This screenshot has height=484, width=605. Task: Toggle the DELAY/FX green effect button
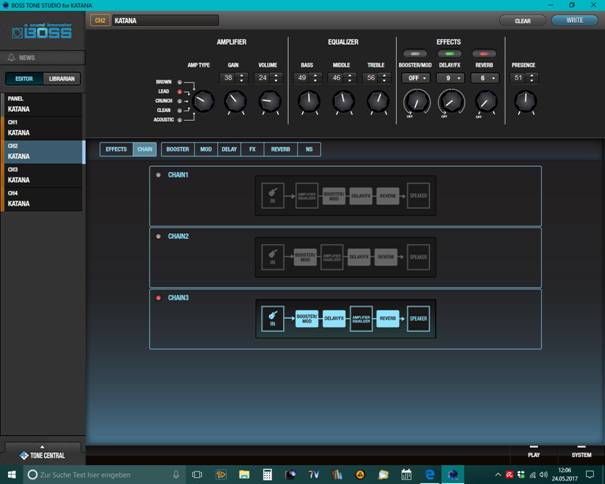[450, 54]
